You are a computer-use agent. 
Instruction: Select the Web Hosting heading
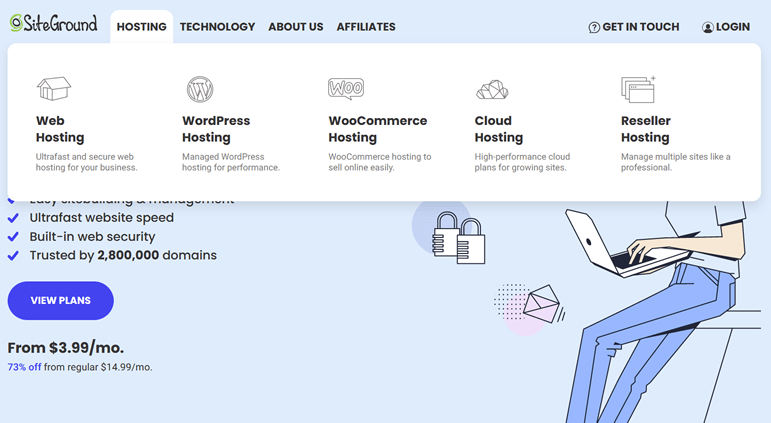pos(60,129)
